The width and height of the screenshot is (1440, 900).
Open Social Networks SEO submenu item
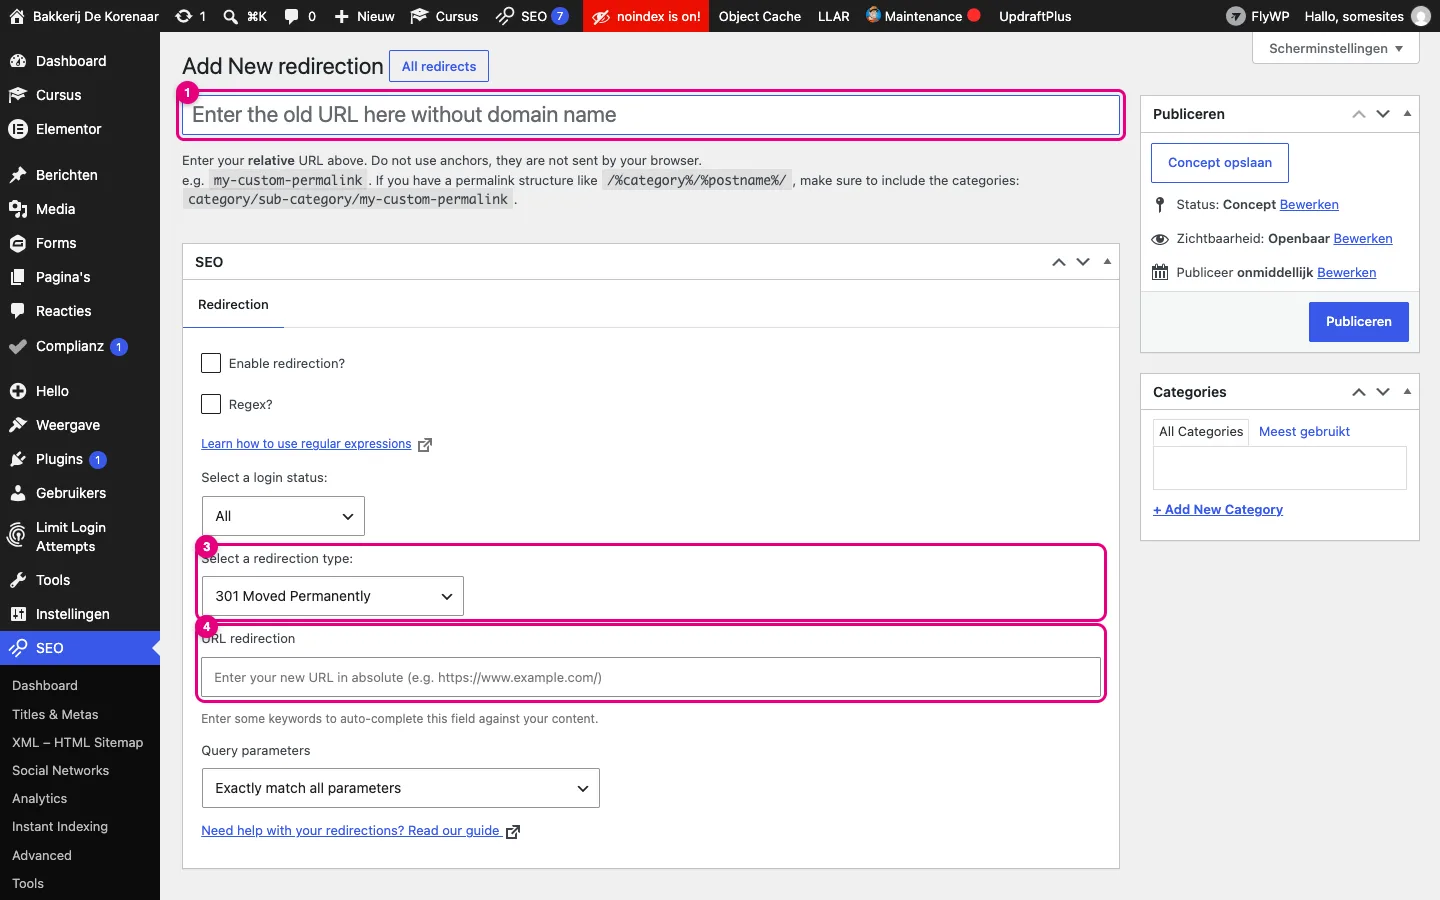point(61,770)
